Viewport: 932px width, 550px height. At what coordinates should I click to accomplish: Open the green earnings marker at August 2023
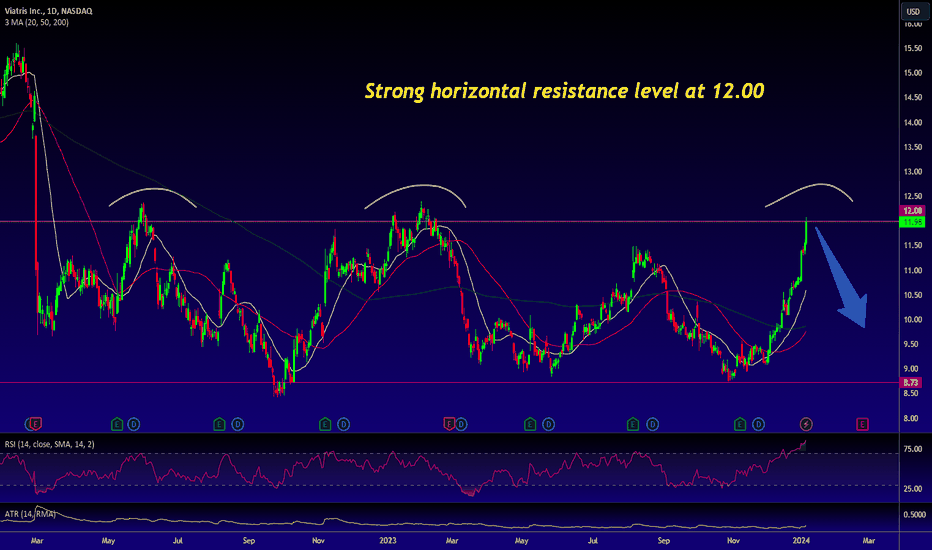[x=633, y=424]
